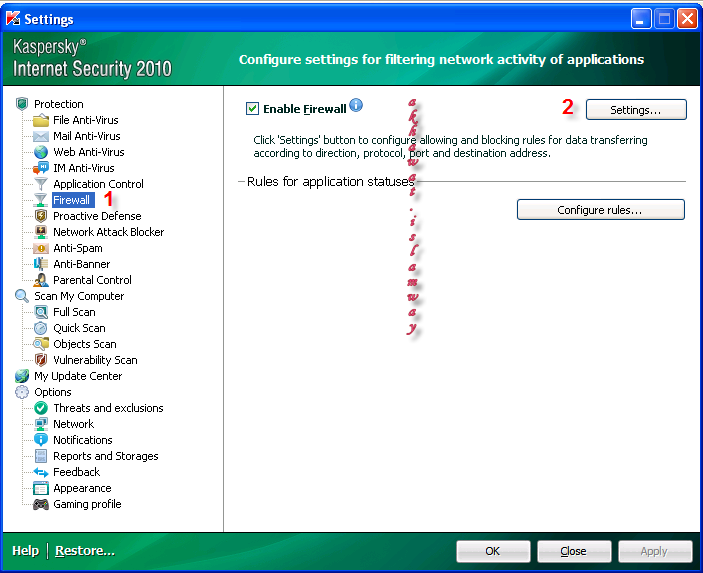Open Anti-Spam settings
Screen dimensions: 703x573
coord(78,248)
